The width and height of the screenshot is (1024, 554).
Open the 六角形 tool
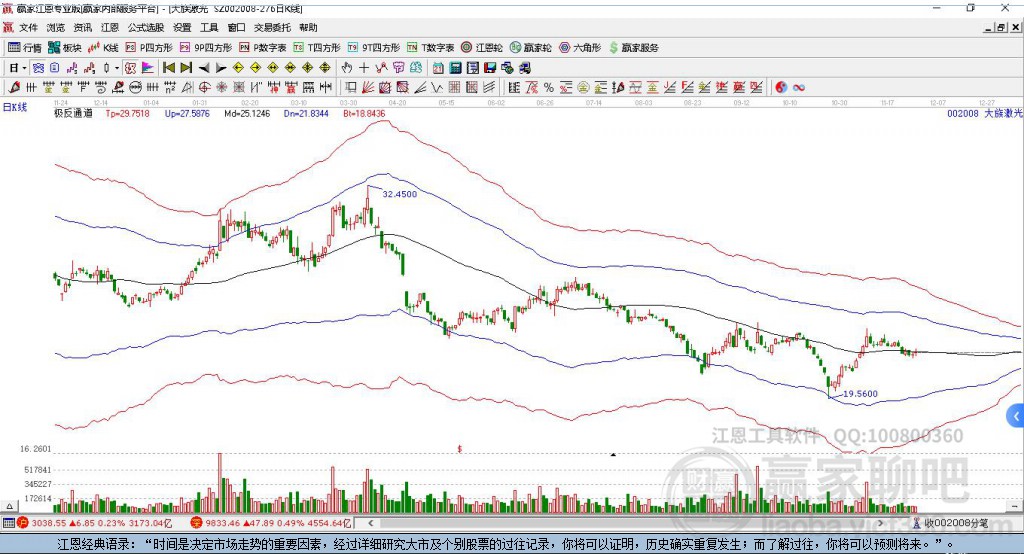pyautogui.click(x=579, y=48)
